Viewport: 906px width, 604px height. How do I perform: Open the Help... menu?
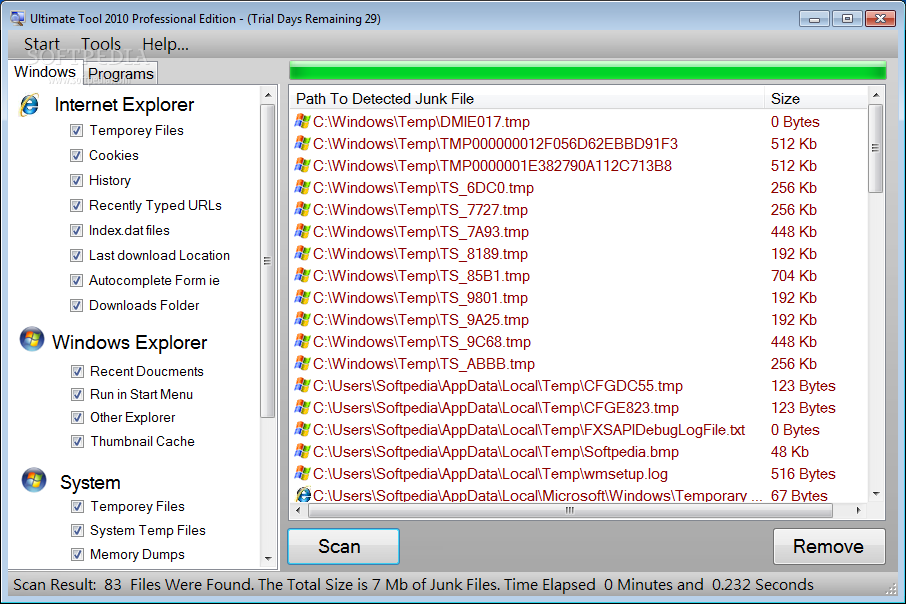pos(165,44)
